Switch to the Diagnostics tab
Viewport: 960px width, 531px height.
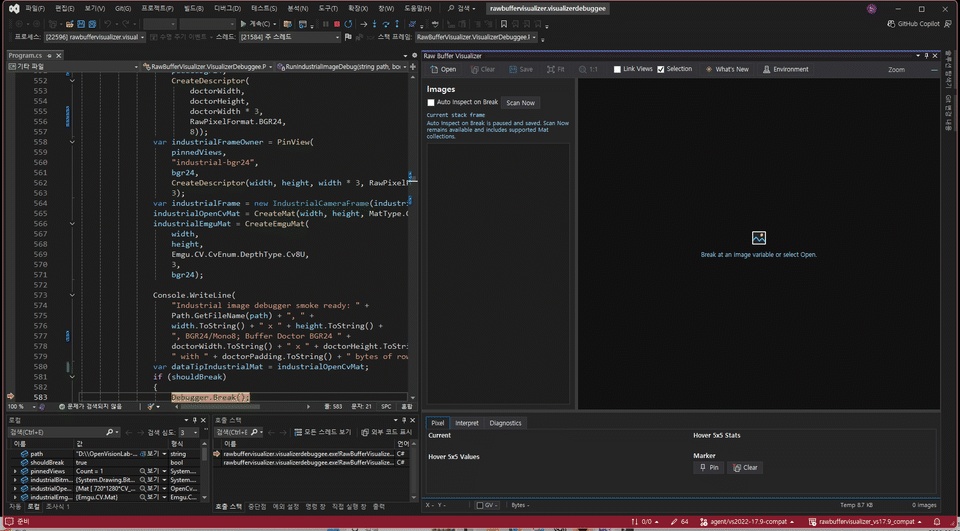click(505, 423)
